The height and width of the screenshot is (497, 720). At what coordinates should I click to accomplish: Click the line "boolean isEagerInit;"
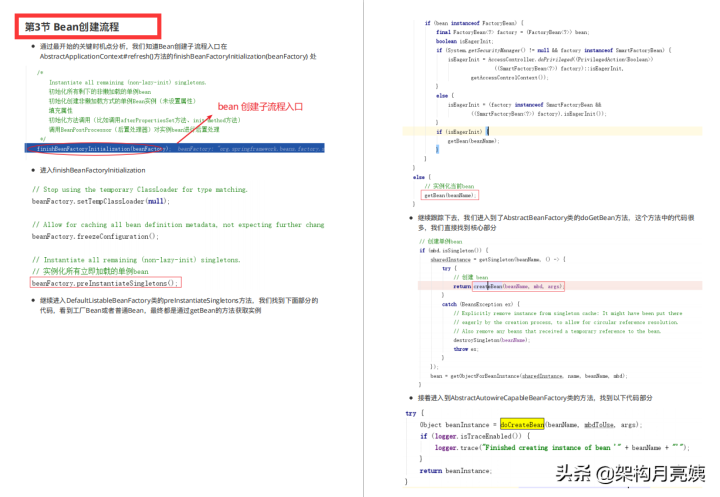pos(465,41)
